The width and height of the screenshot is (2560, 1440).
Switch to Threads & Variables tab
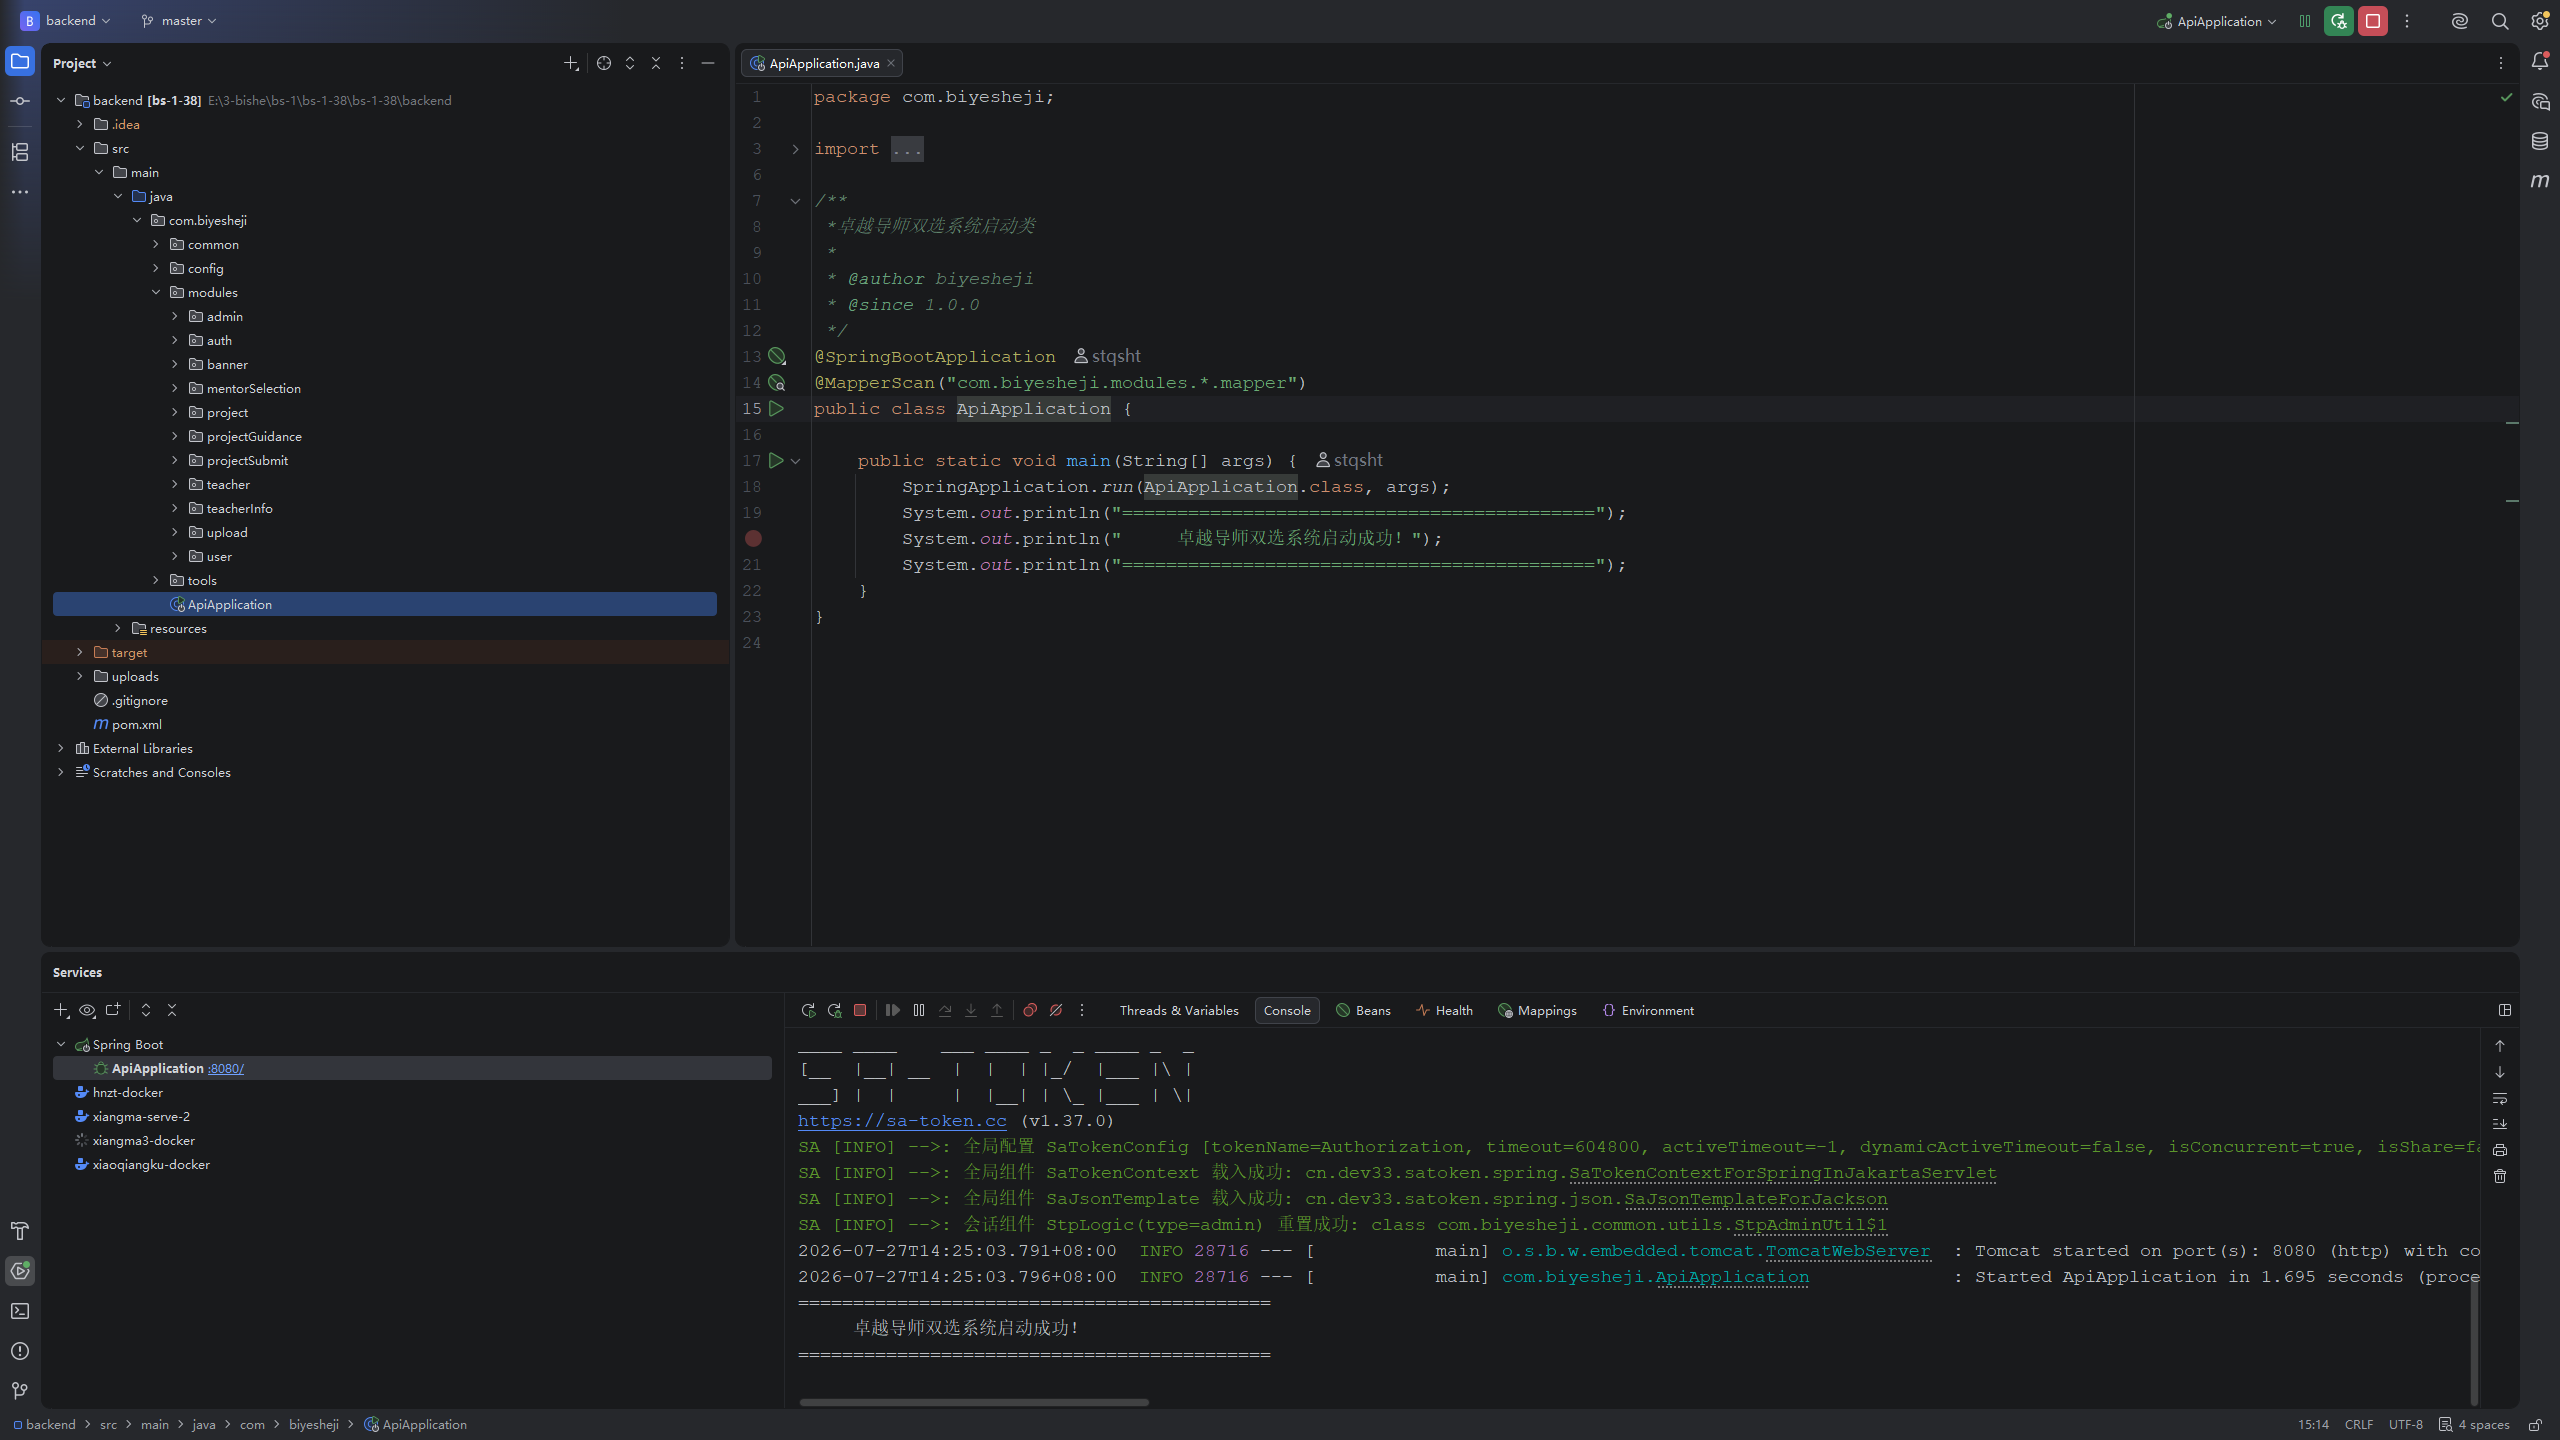click(1179, 1011)
